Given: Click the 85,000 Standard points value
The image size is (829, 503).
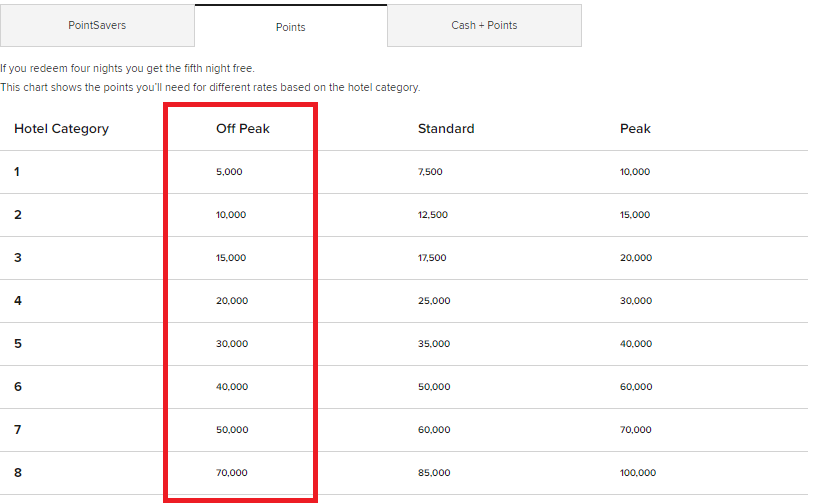Looking at the screenshot, I should tap(434, 473).
